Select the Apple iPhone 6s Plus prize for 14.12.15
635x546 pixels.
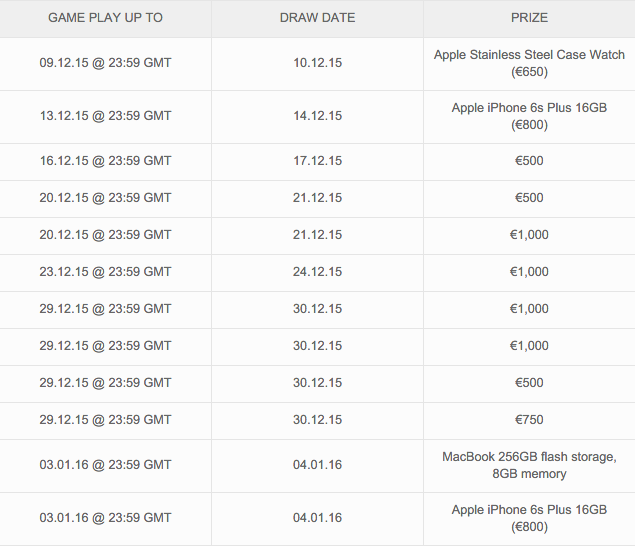pyautogui.click(x=529, y=116)
